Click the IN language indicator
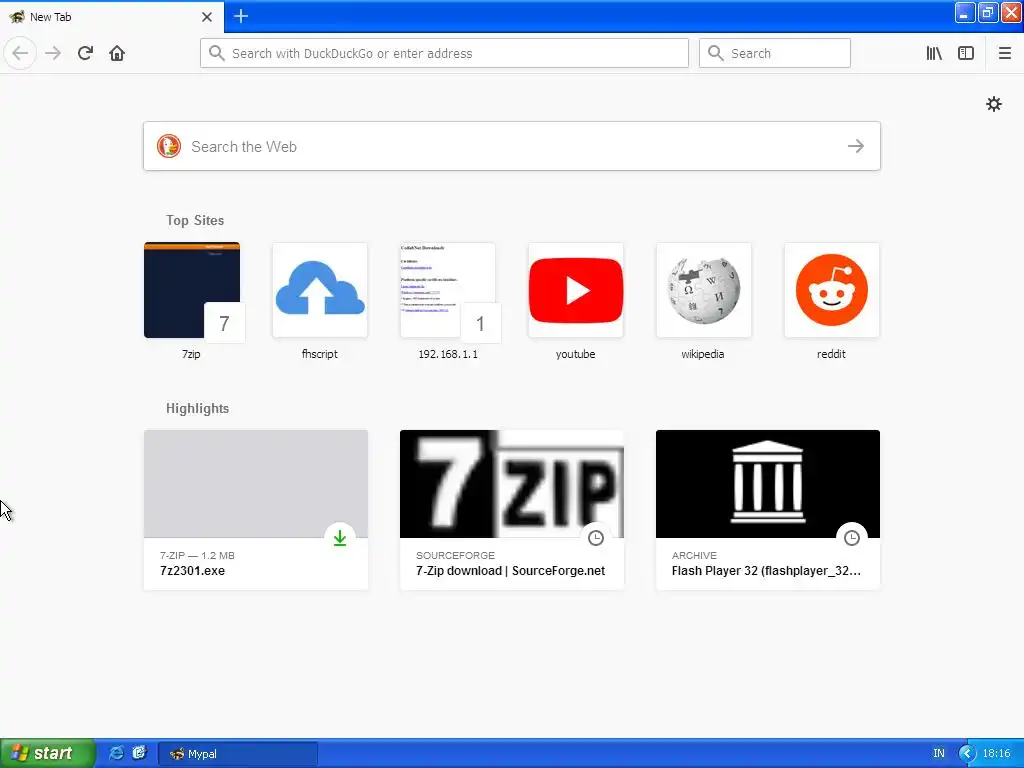 click(x=938, y=754)
